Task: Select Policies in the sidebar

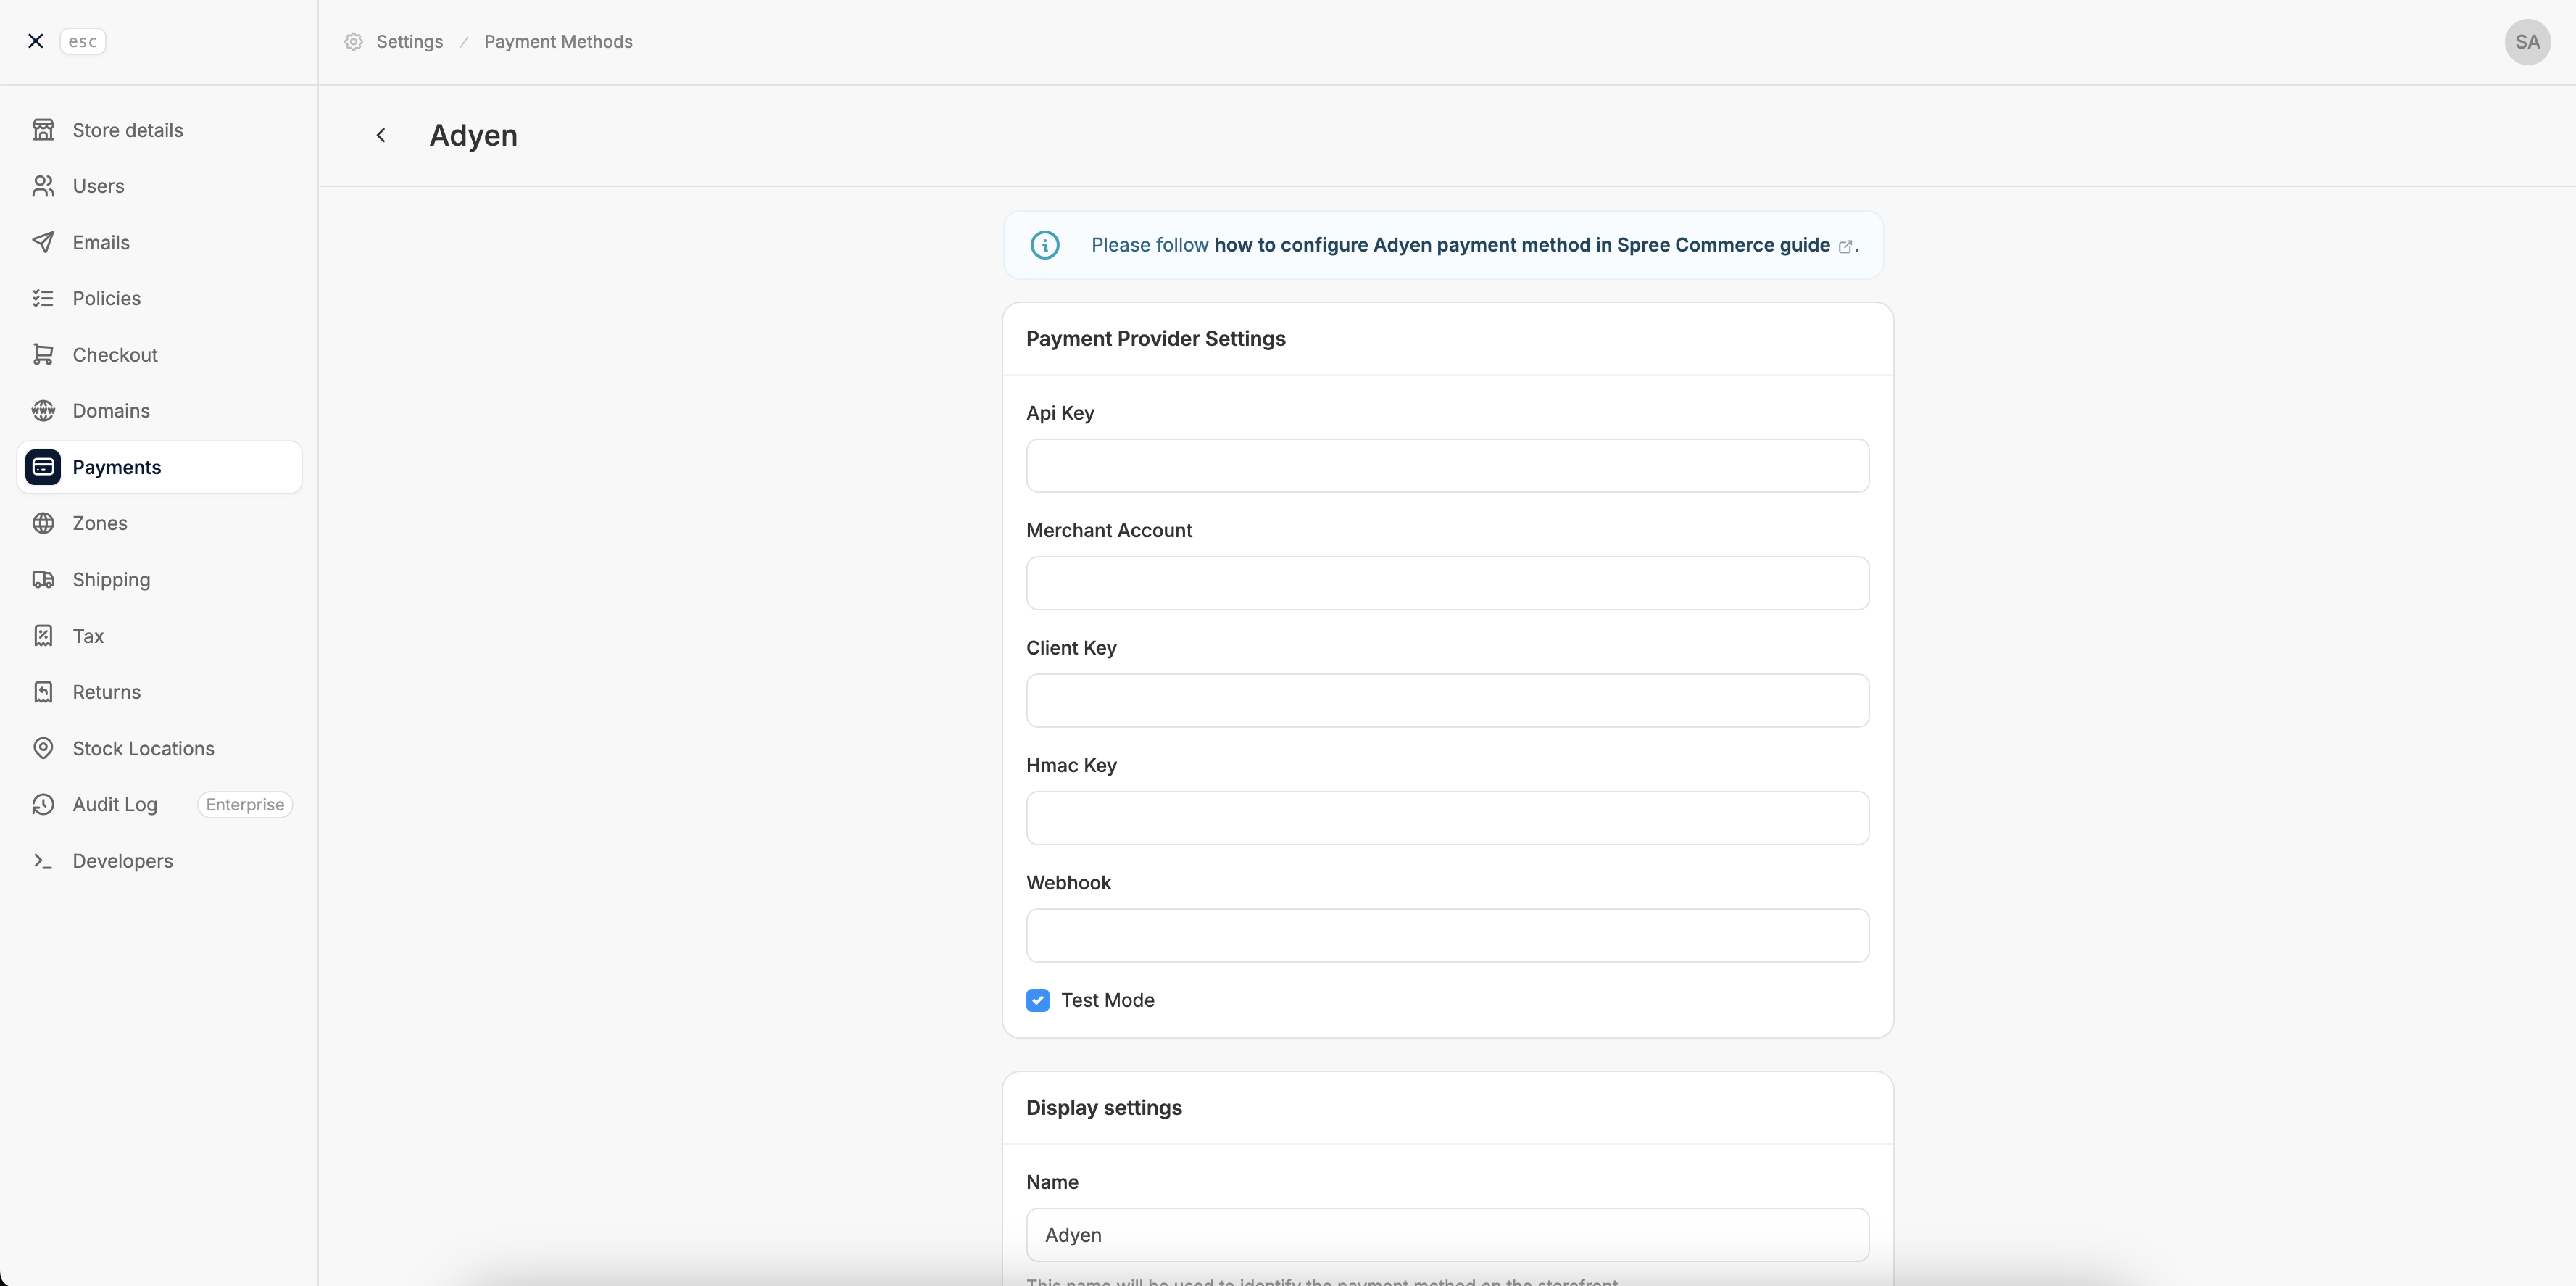Action: tap(106, 298)
